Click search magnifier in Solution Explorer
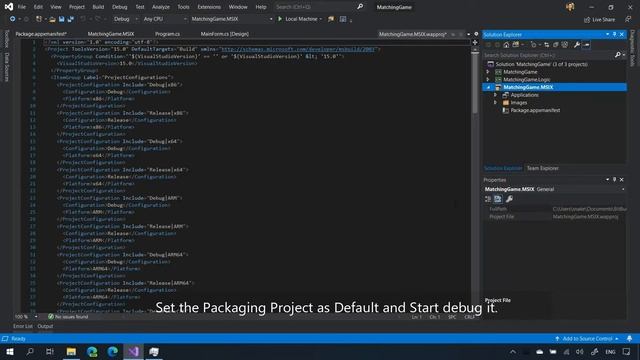This screenshot has width=640, height=360. 618,55
